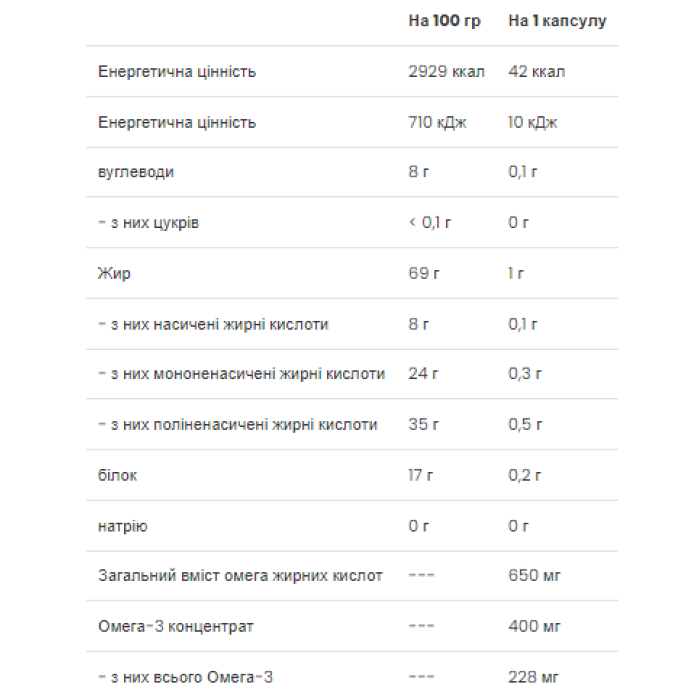This screenshot has width=700, height=700.
Task: Click the 10 кДж per capsule value
Action: (532, 122)
